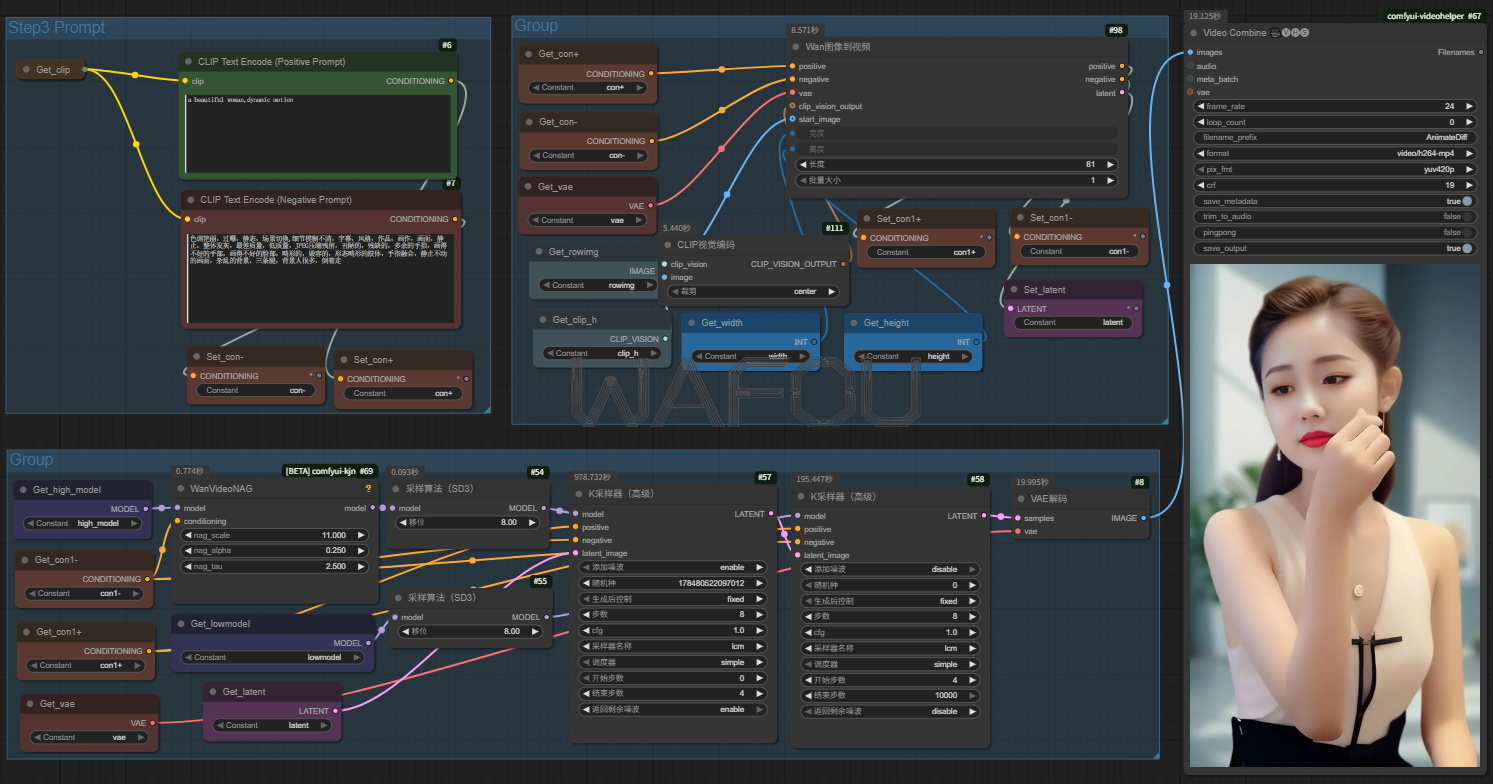Click the LATENT output port on K采样器 #57
1493x784 pixels.
pos(770,514)
